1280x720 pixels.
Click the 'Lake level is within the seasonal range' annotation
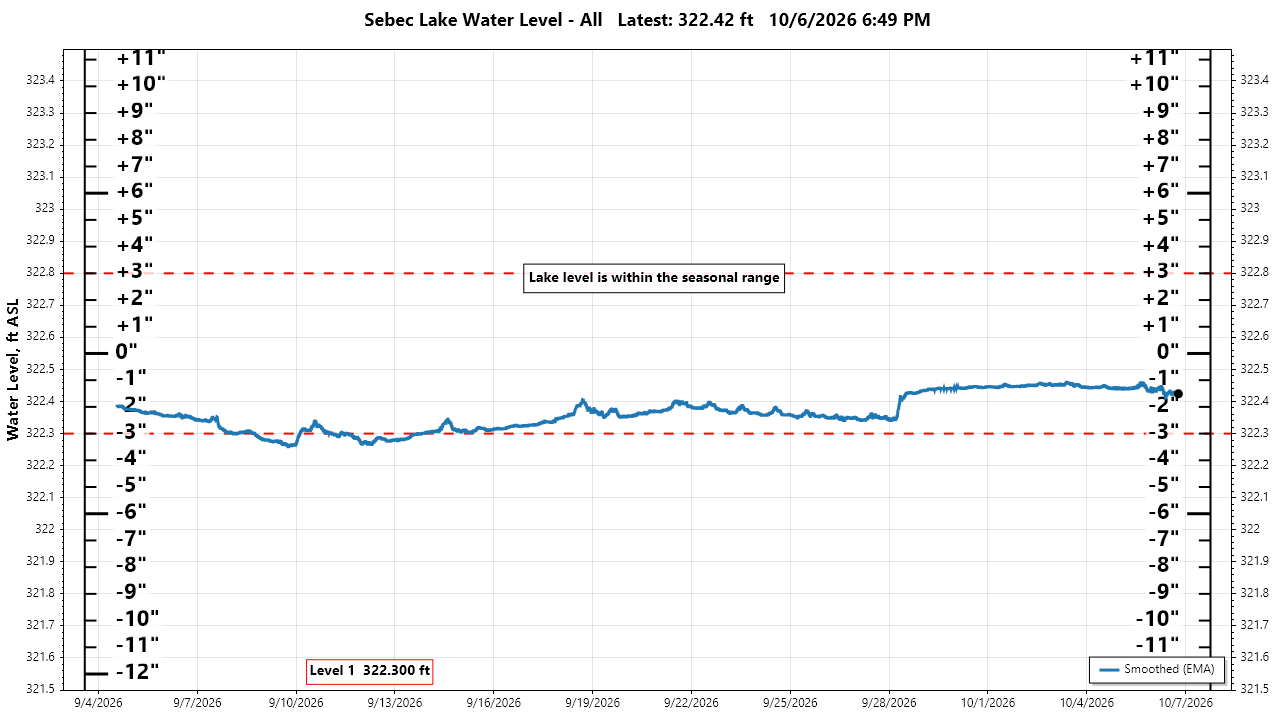click(x=654, y=278)
